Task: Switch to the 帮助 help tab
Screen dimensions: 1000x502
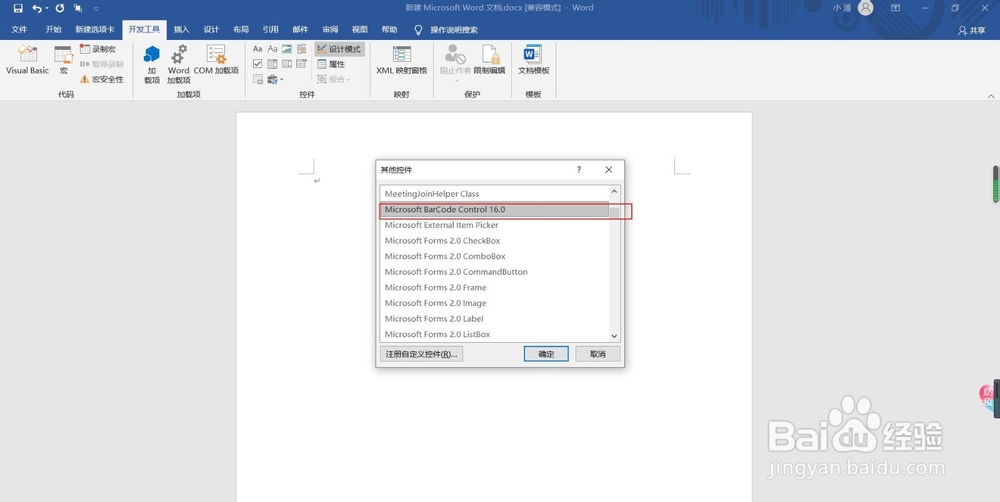Action: [389, 29]
